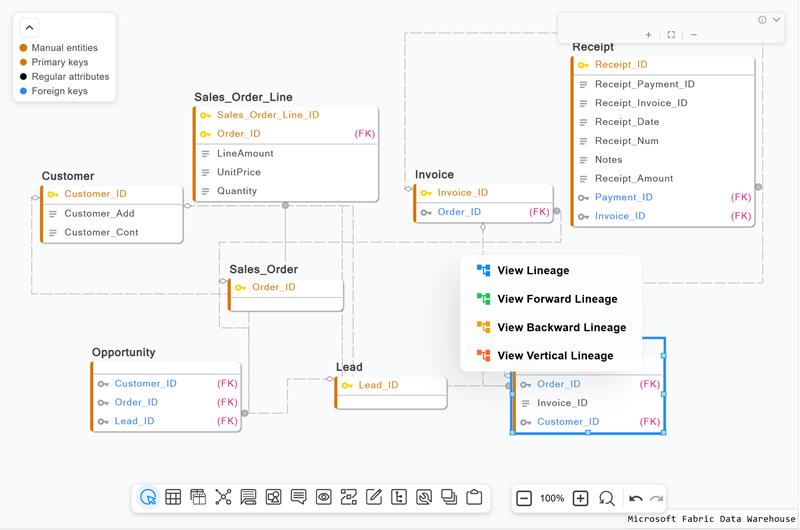The image size is (800, 530).
Task: Select the relationship network node tool
Action: [x=223, y=497]
